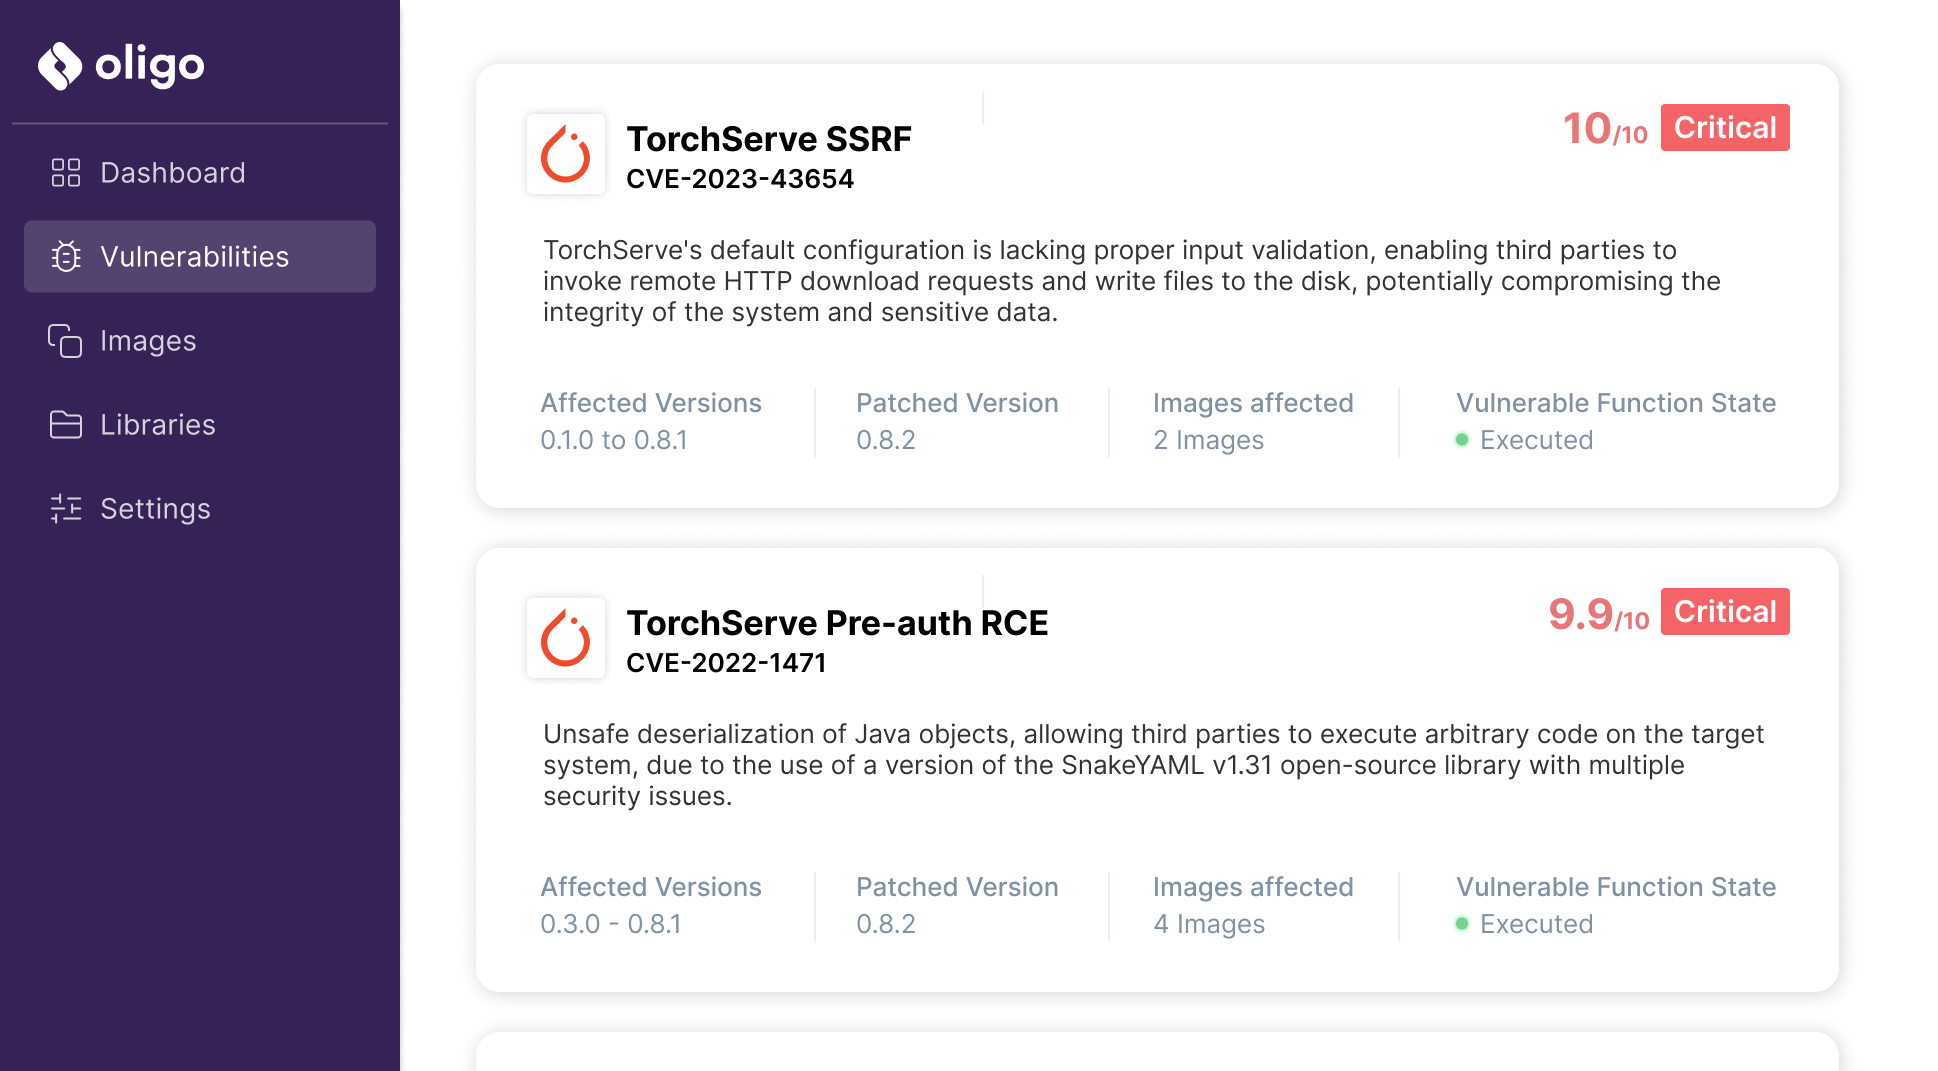
Task: Select CVE-2022-1471 identifier text
Action: (x=727, y=662)
